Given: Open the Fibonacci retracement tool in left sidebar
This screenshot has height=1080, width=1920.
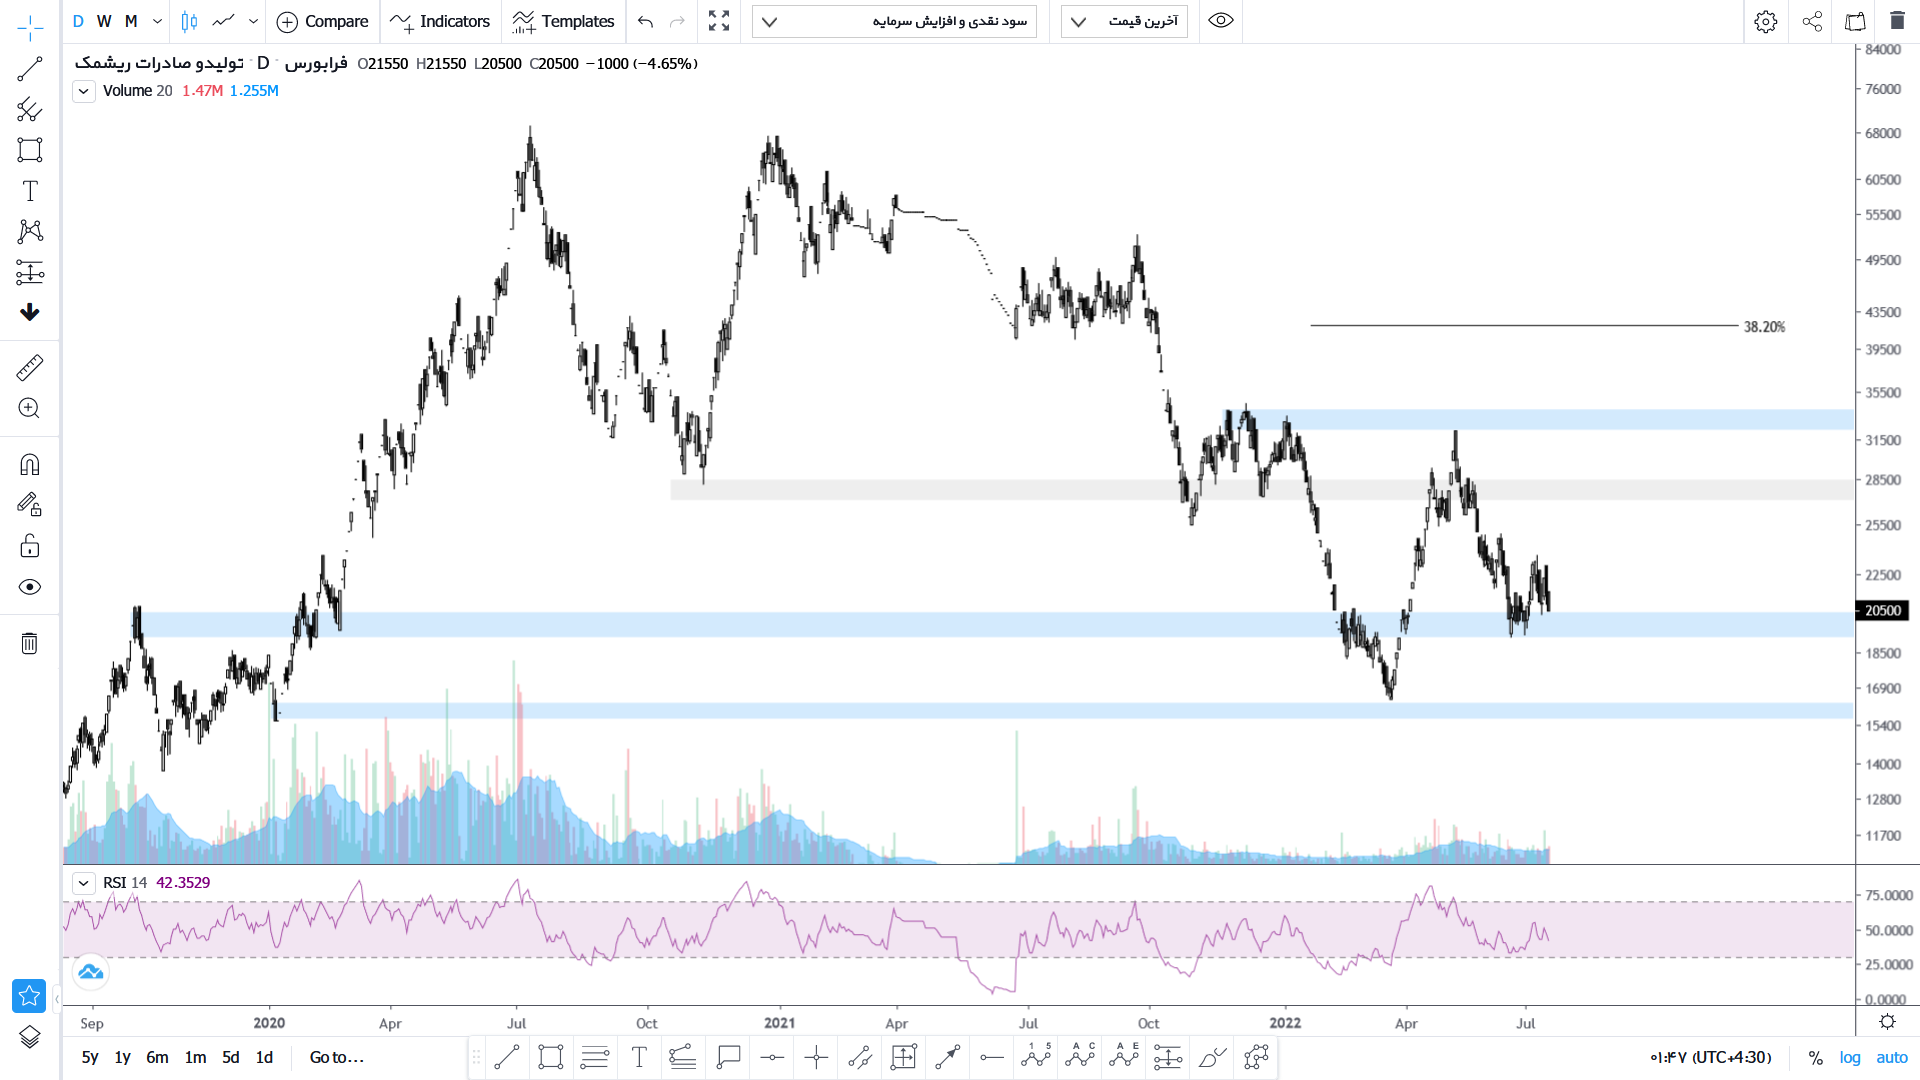Looking at the screenshot, I should coord(30,110).
